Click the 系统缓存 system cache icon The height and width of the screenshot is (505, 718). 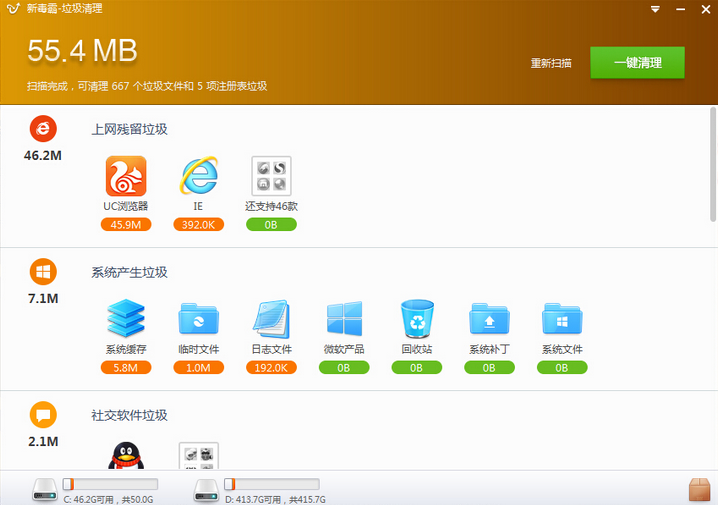[x=126, y=320]
